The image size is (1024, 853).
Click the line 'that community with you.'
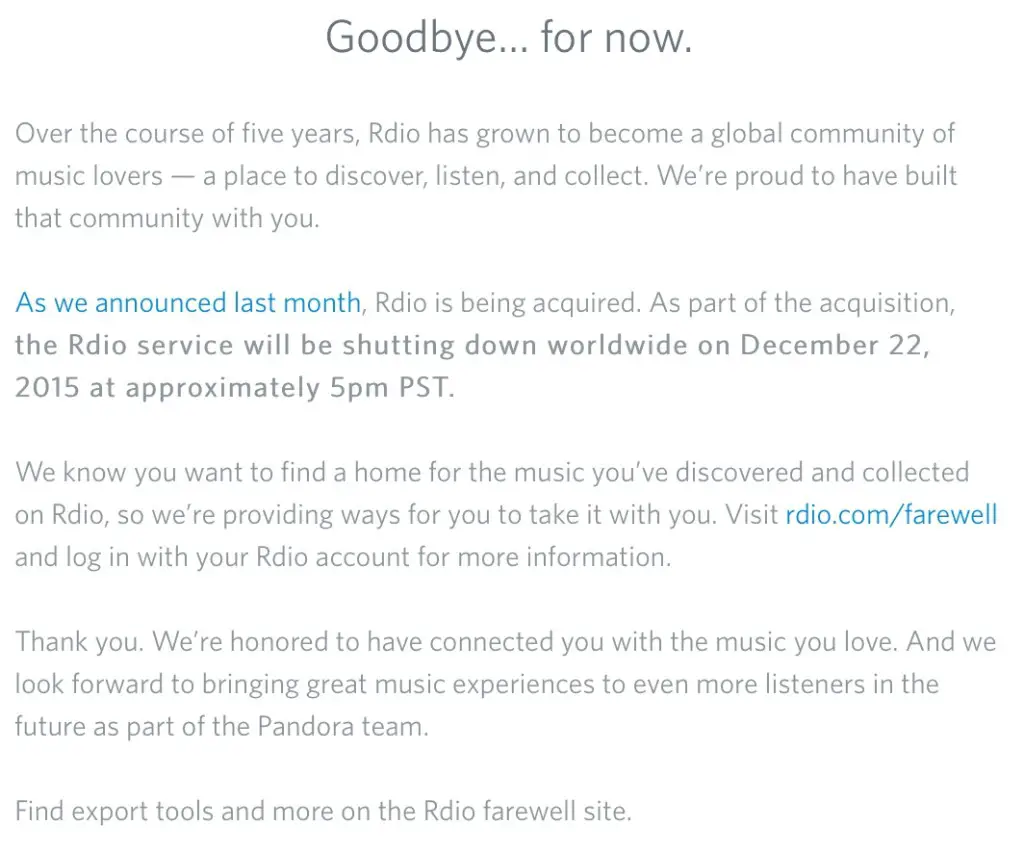(167, 218)
